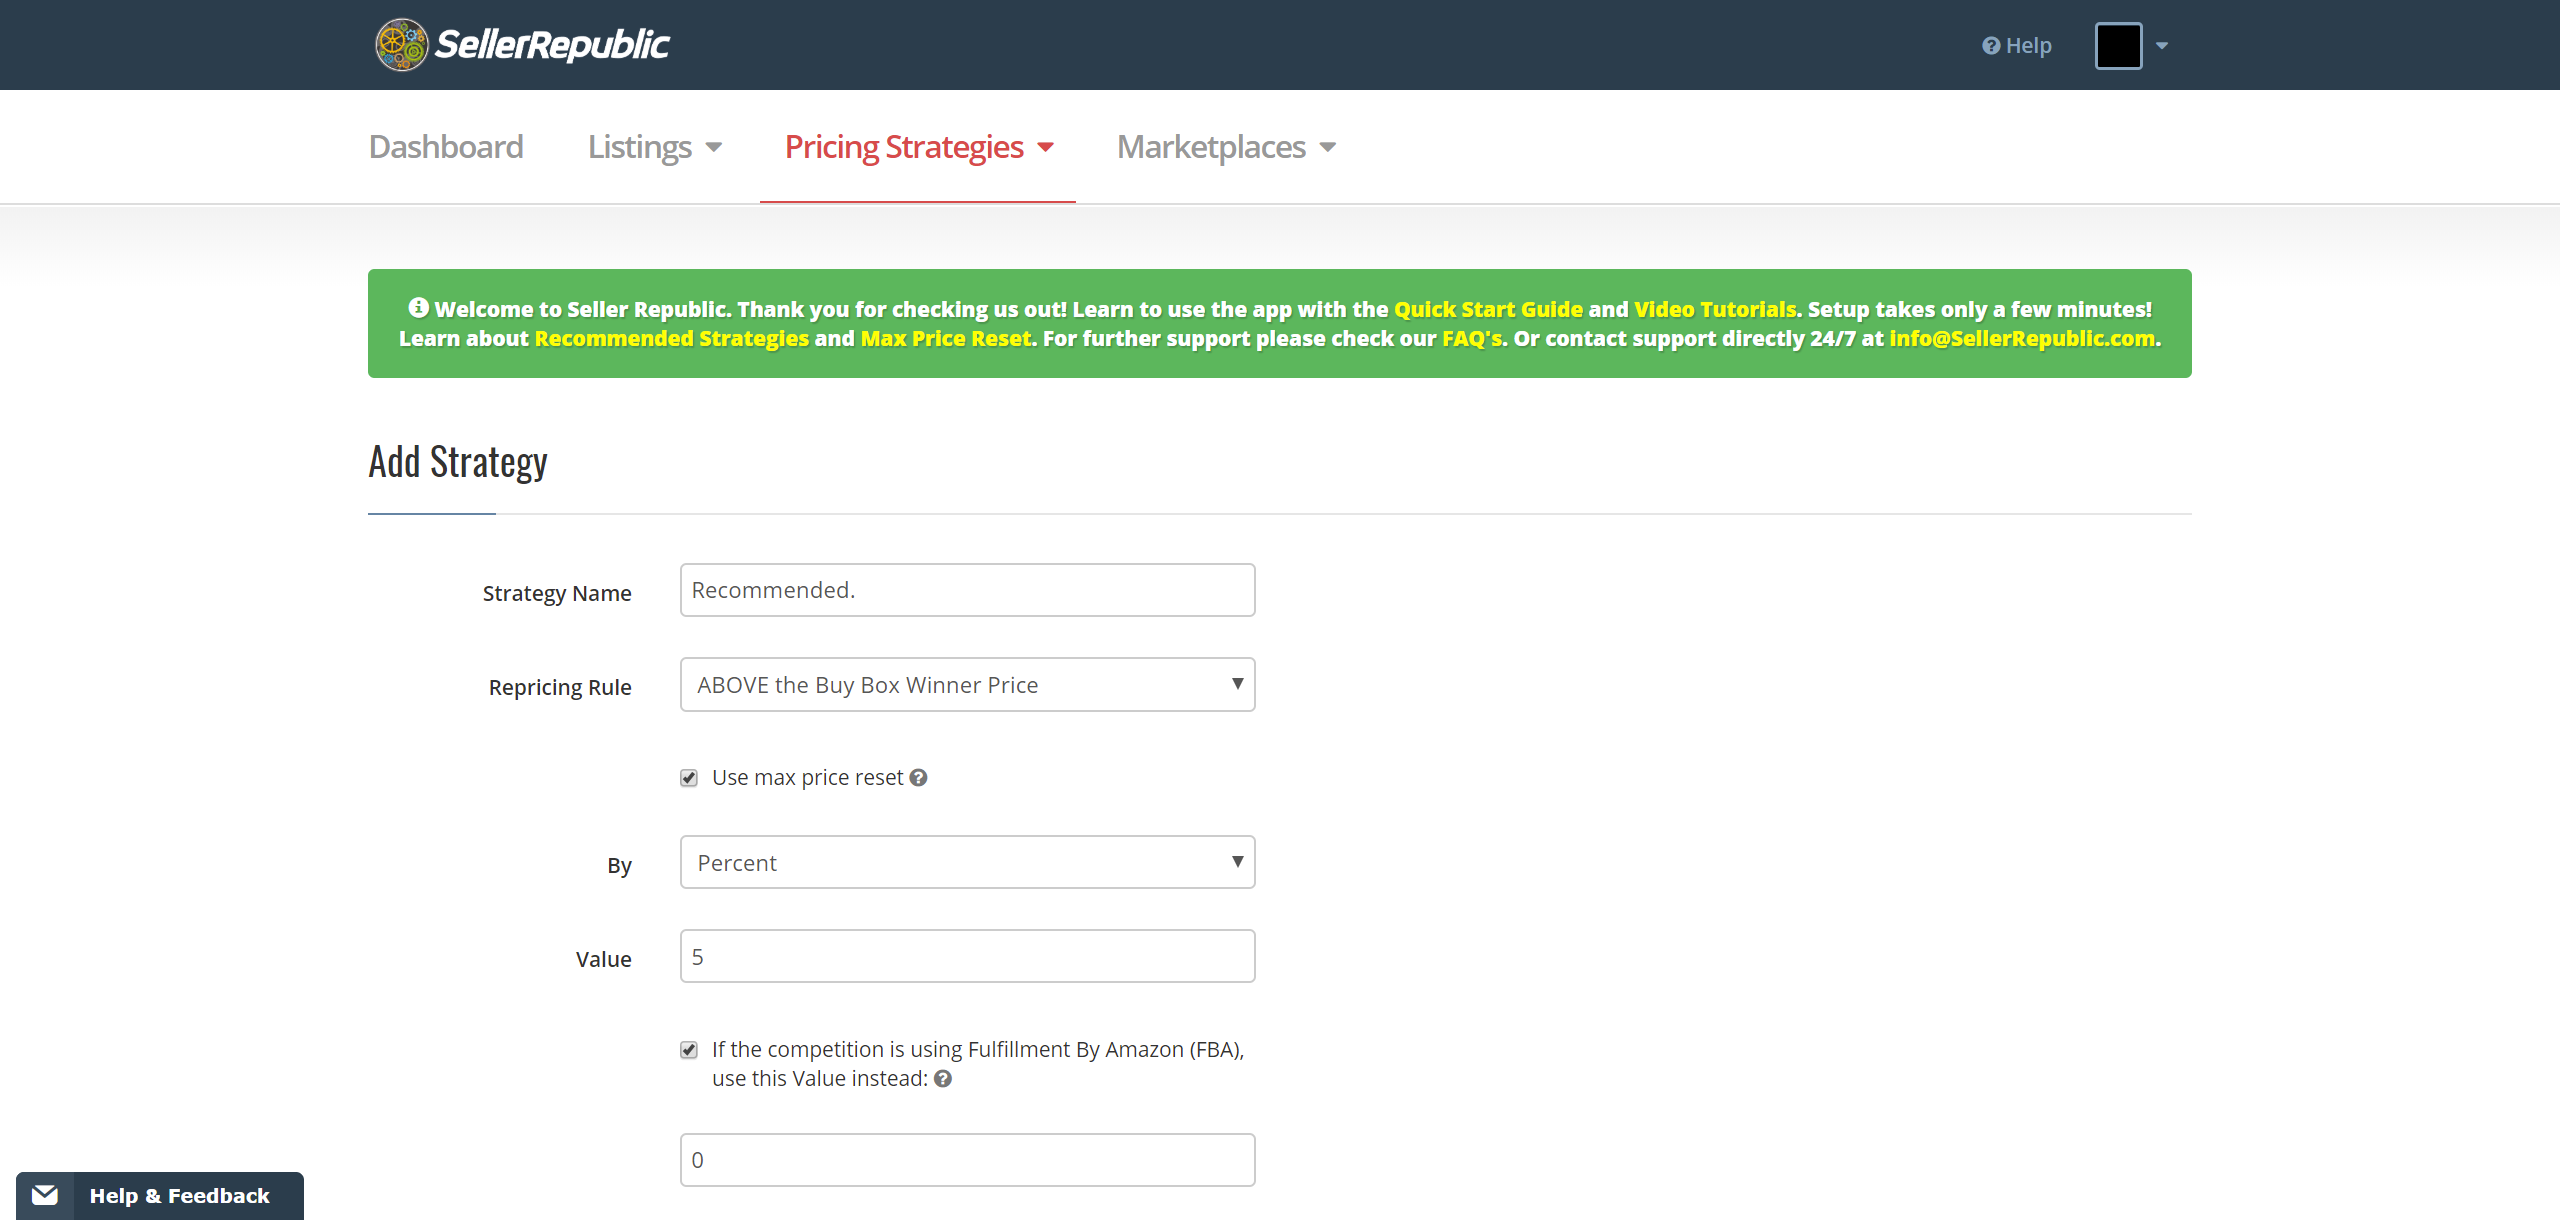2560x1220 pixels.
Task: Switch to the Dashboard tab
Action: (x=445, y=146)
